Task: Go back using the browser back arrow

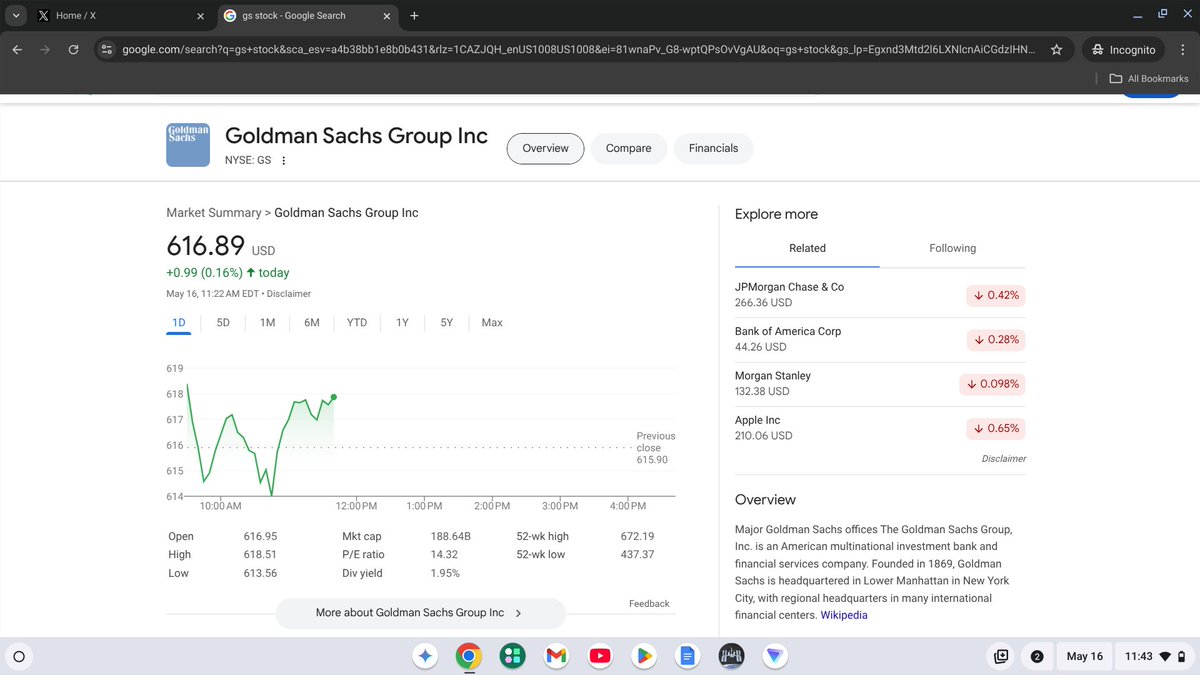Action: pyautogui.click(x=18, y=49)
